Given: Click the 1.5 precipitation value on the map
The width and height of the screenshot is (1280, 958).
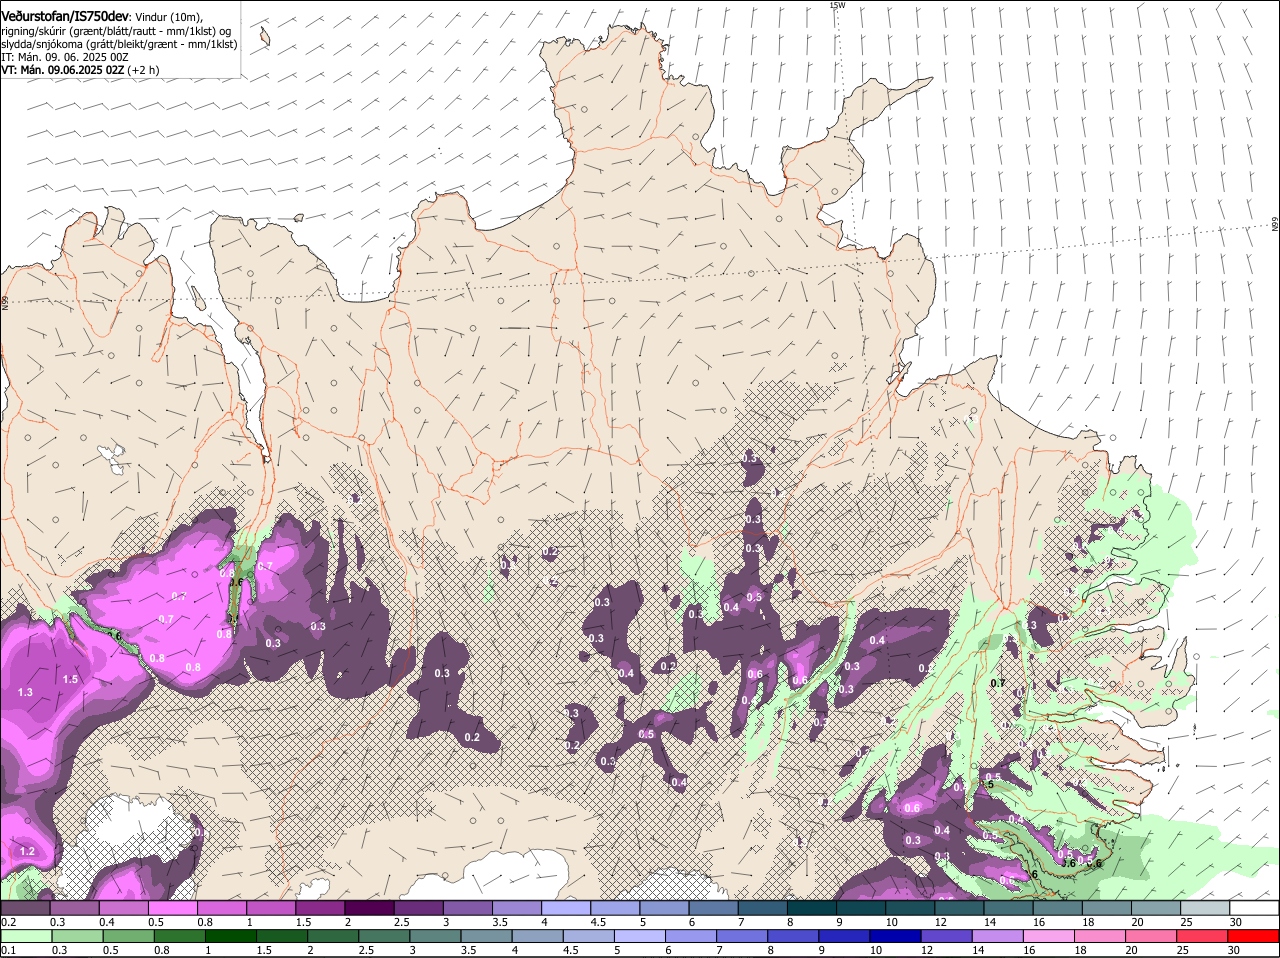Looking at the screenshot, I should click(x=70, y=679).
